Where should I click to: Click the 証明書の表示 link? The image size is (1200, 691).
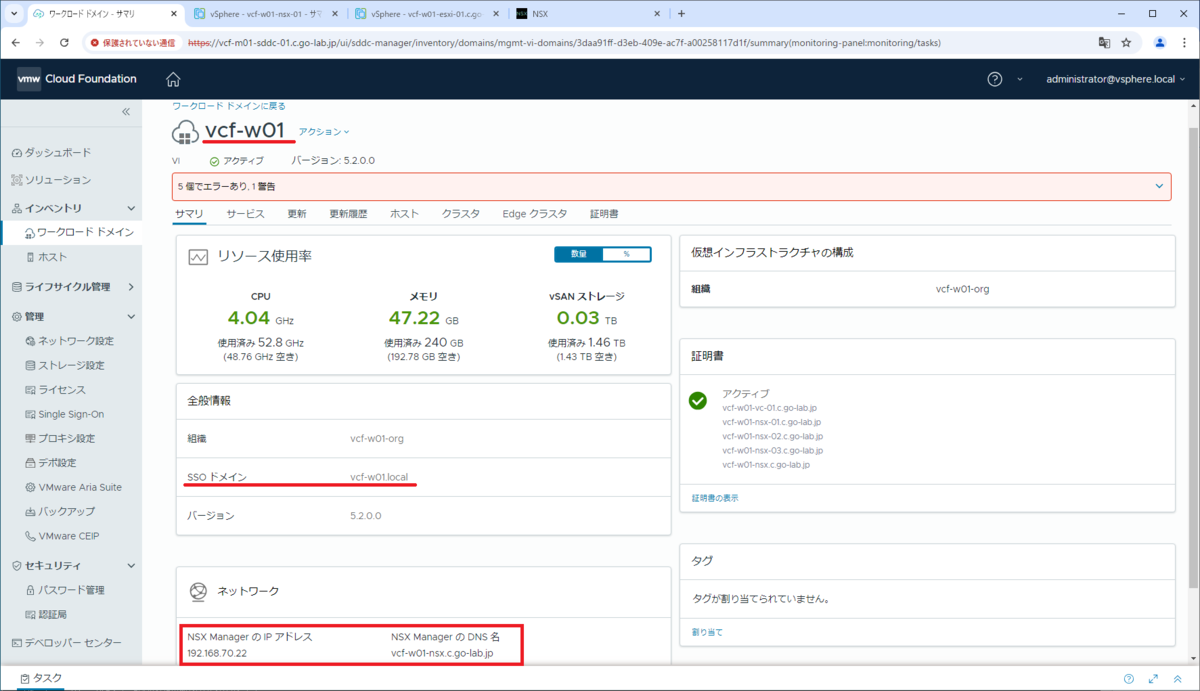pos(715,497)
